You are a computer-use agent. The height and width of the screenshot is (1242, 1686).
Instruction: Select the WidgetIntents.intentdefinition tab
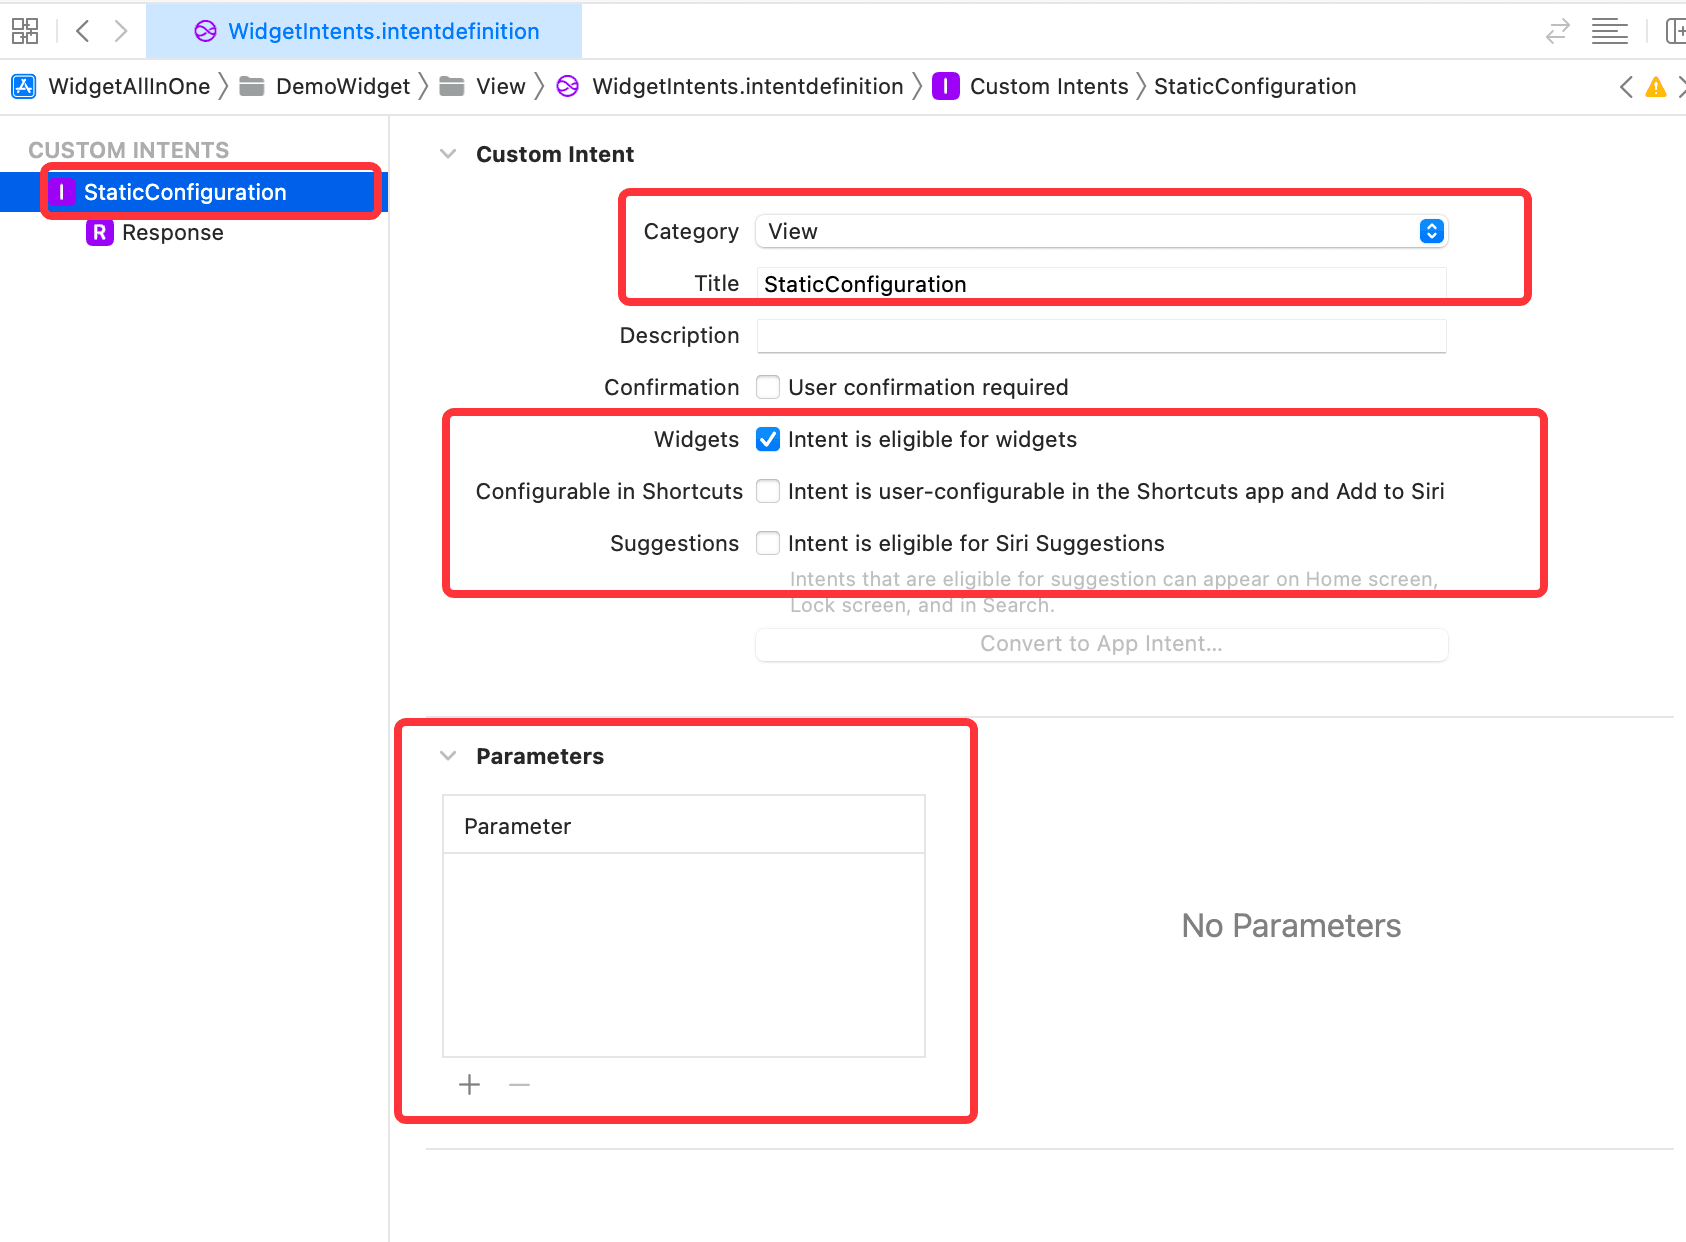tap(365, 31)
